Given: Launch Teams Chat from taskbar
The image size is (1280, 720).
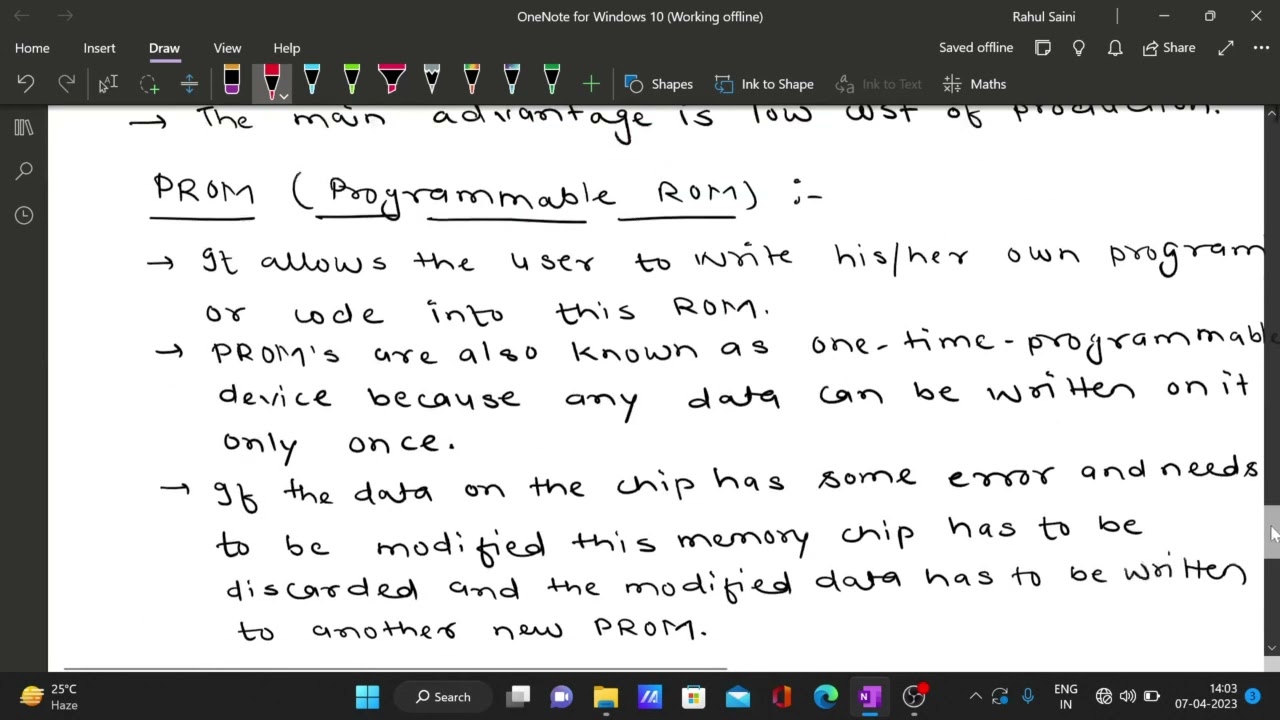Looking at the screenshot, I should tap(562, 697).
